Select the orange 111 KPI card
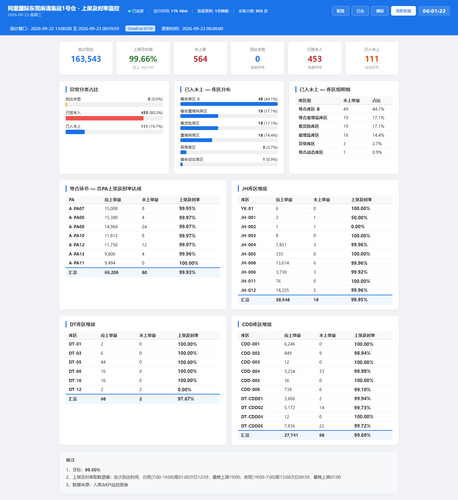The height and width of the screenshot is (500, 458). 372,58
